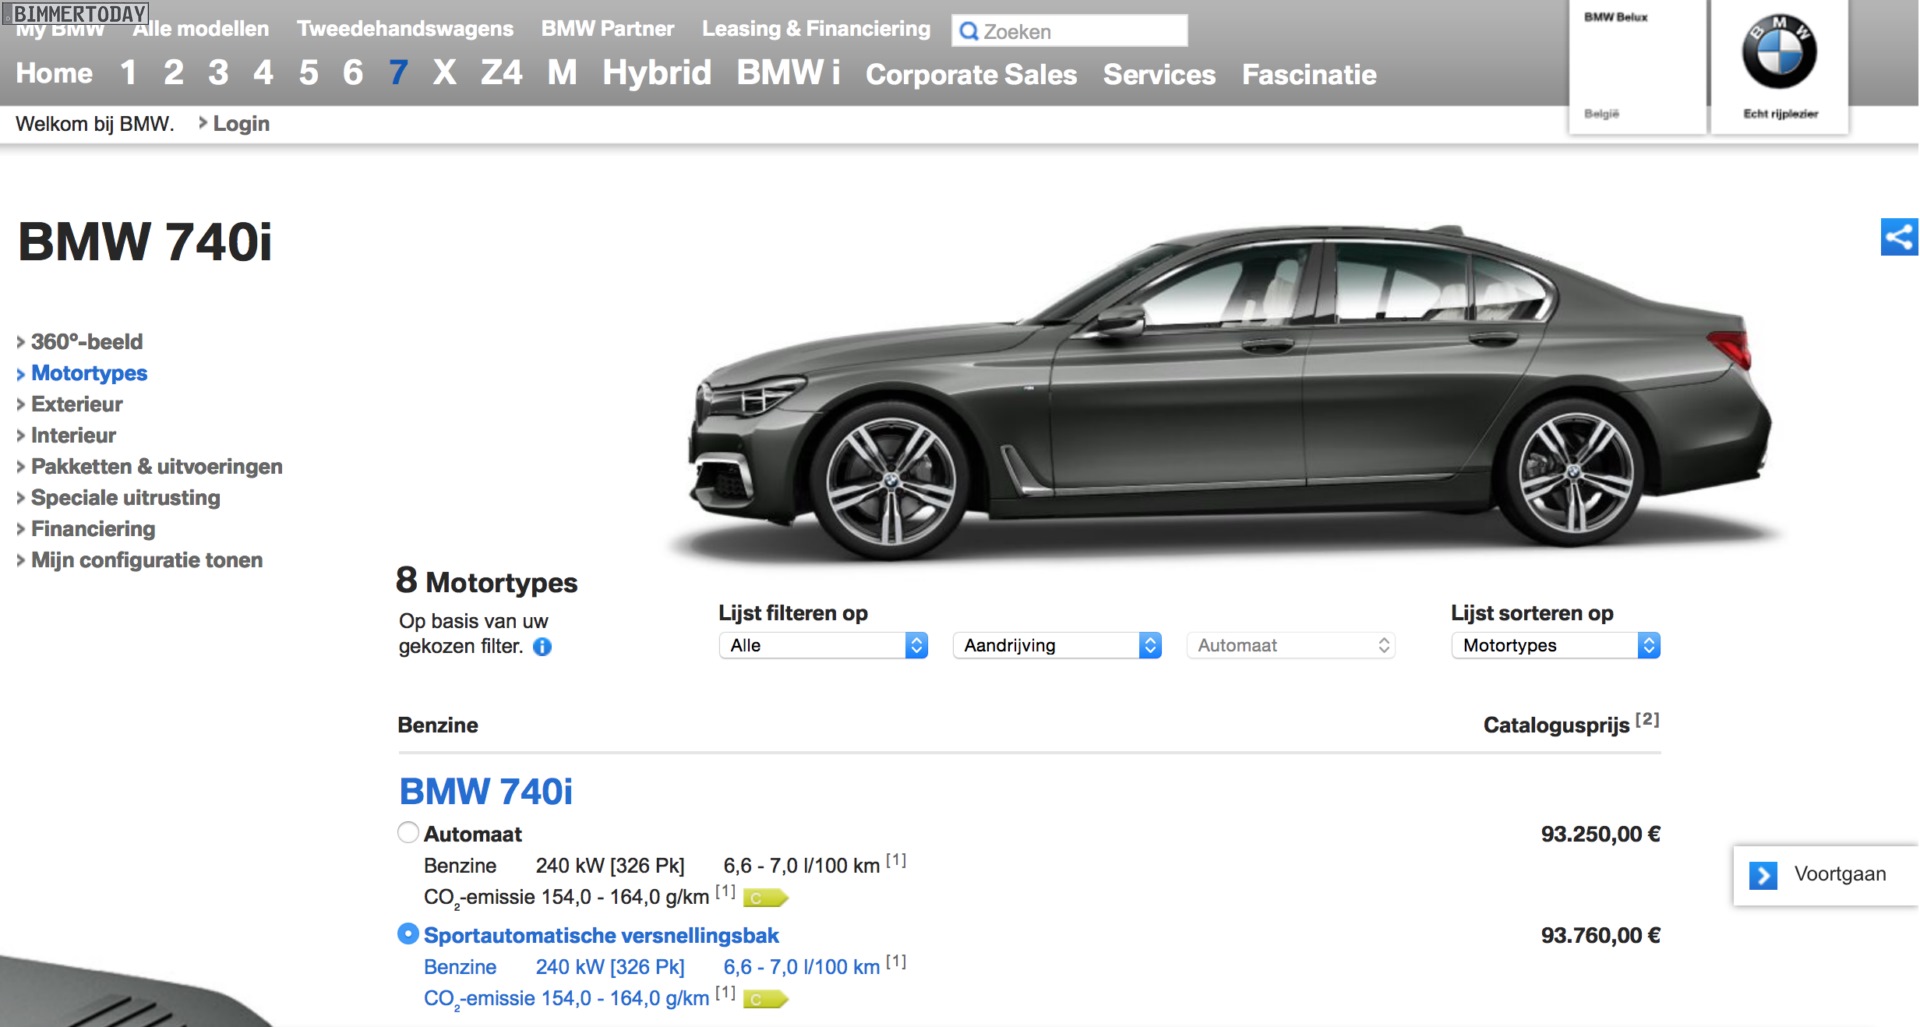The width and height of the screenshot is (1920, 1027).
Task: Click the magnifier icon in search box
Action: (968, 32)
